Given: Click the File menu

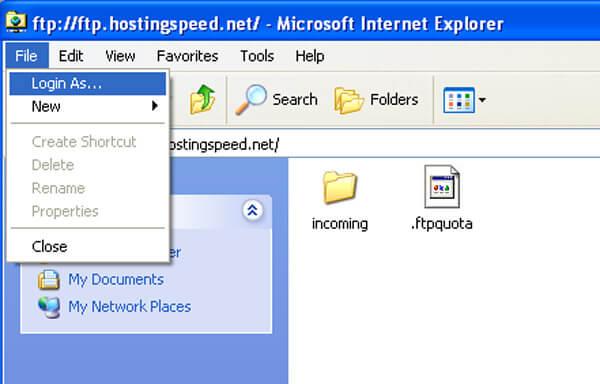Looking at the screenshot, I should pos(26,56).
